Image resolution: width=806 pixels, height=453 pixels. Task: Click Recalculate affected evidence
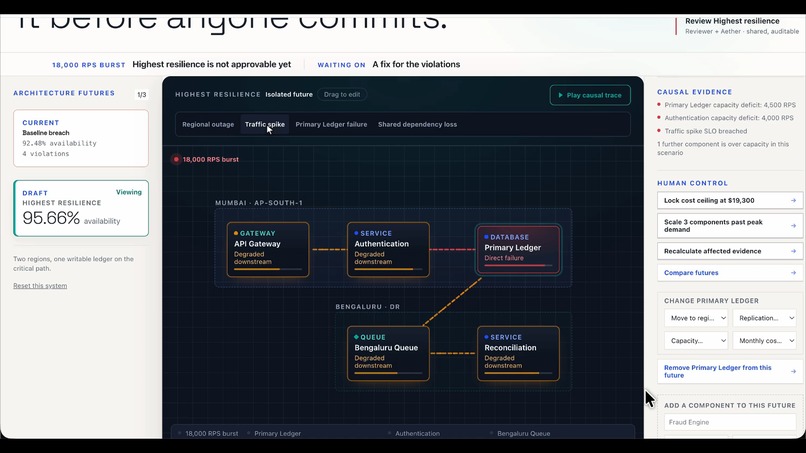point(730,251)
